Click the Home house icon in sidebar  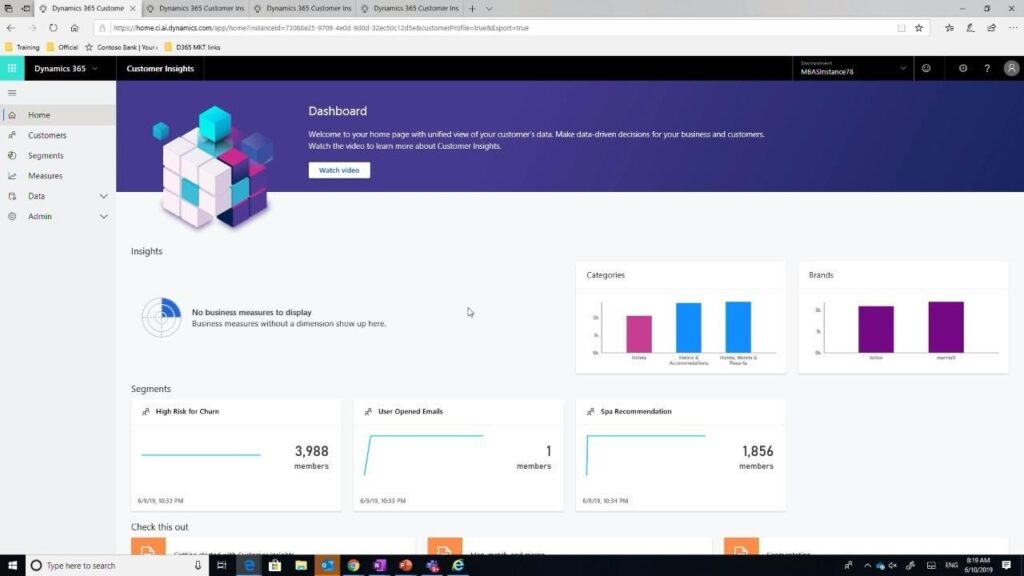(x=12, y=115)
